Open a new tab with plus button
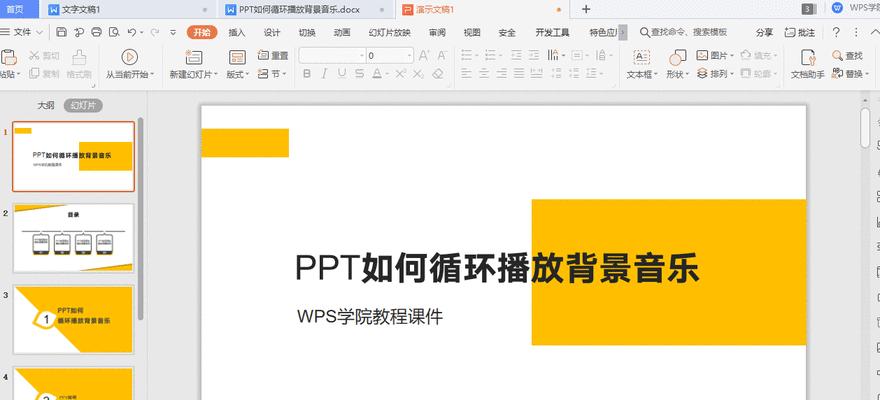The image size is (880, 400). (586, 9)
